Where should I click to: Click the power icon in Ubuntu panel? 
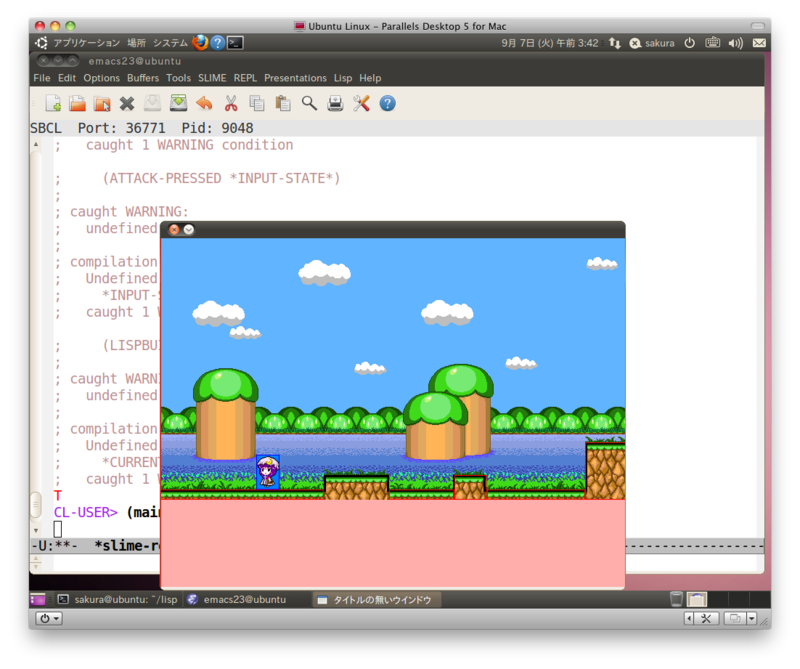tap(690, 43)
